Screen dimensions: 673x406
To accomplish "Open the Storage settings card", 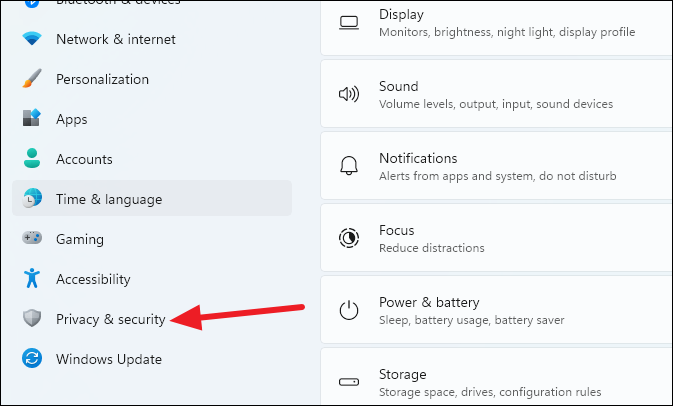I will click(496, 382).
